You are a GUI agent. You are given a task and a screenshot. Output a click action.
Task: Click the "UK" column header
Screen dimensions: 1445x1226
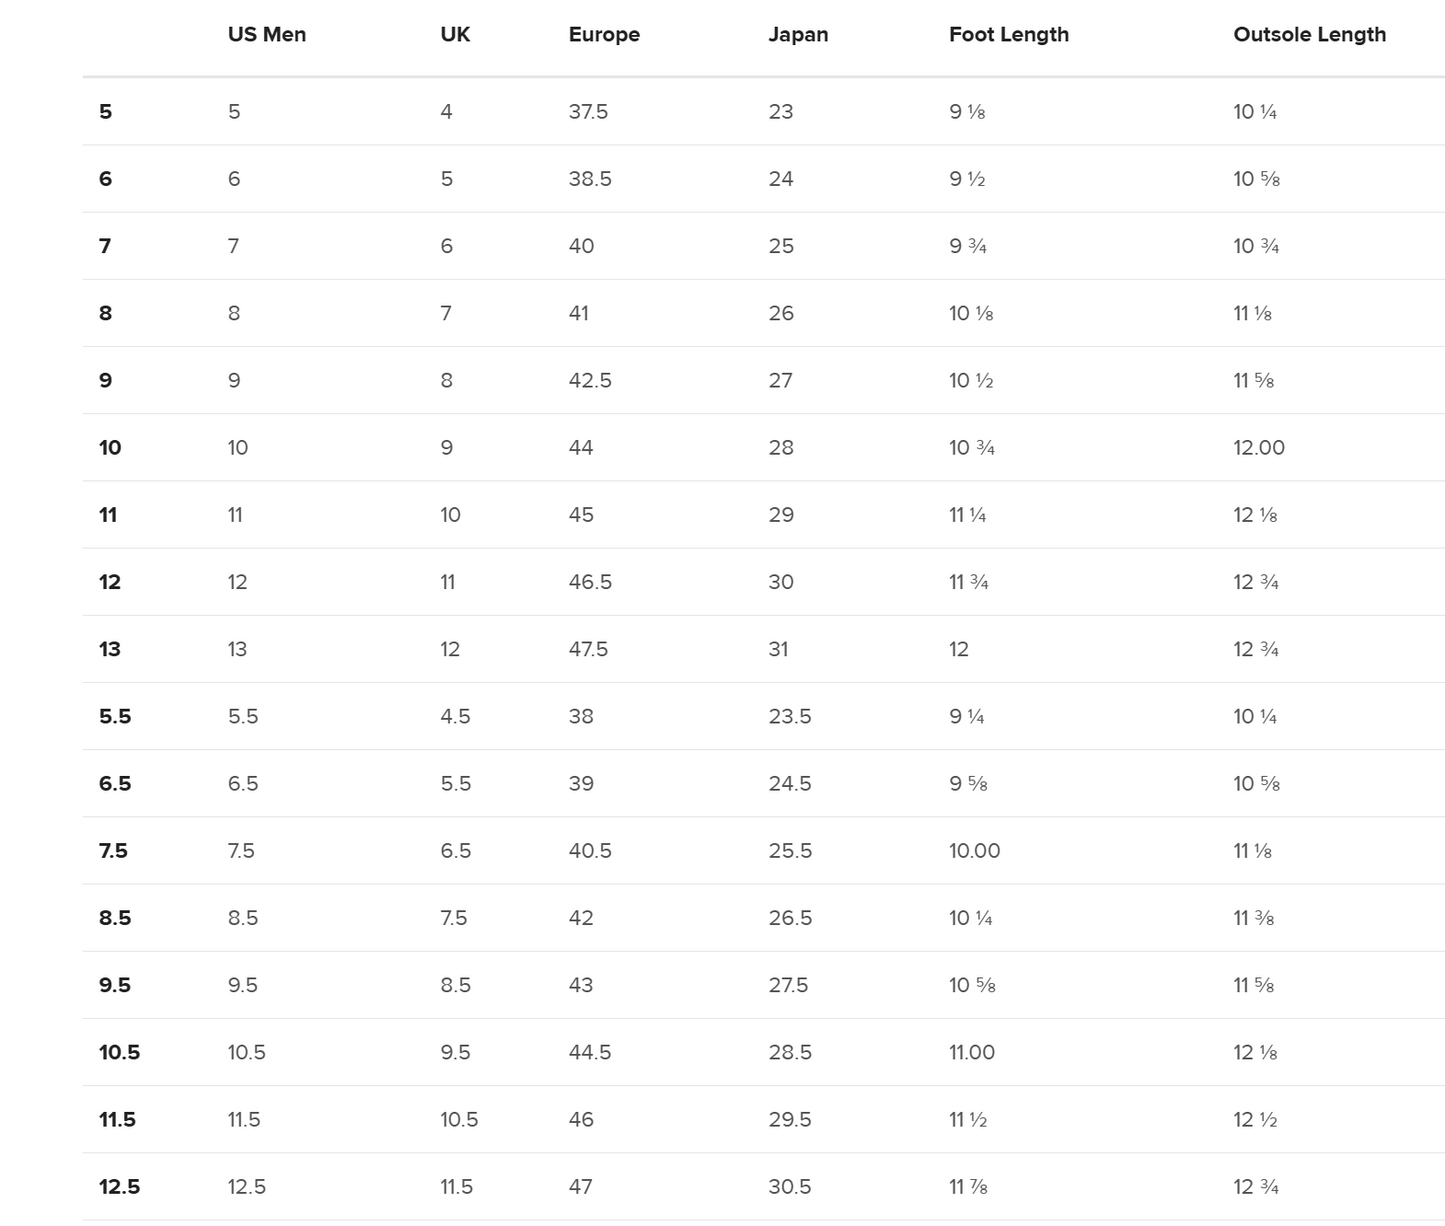(455, 35)
